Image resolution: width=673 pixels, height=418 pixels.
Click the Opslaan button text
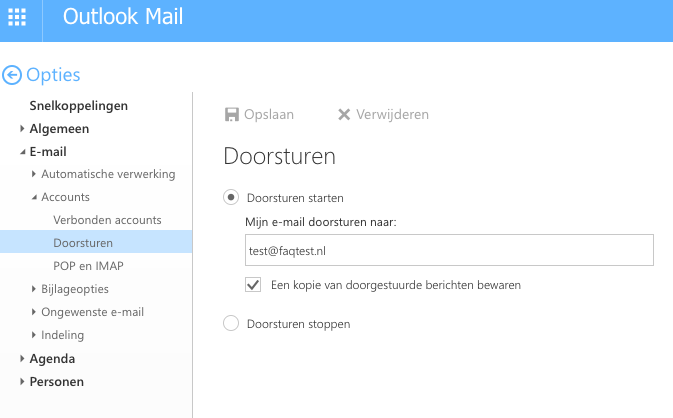click(269, 115)
